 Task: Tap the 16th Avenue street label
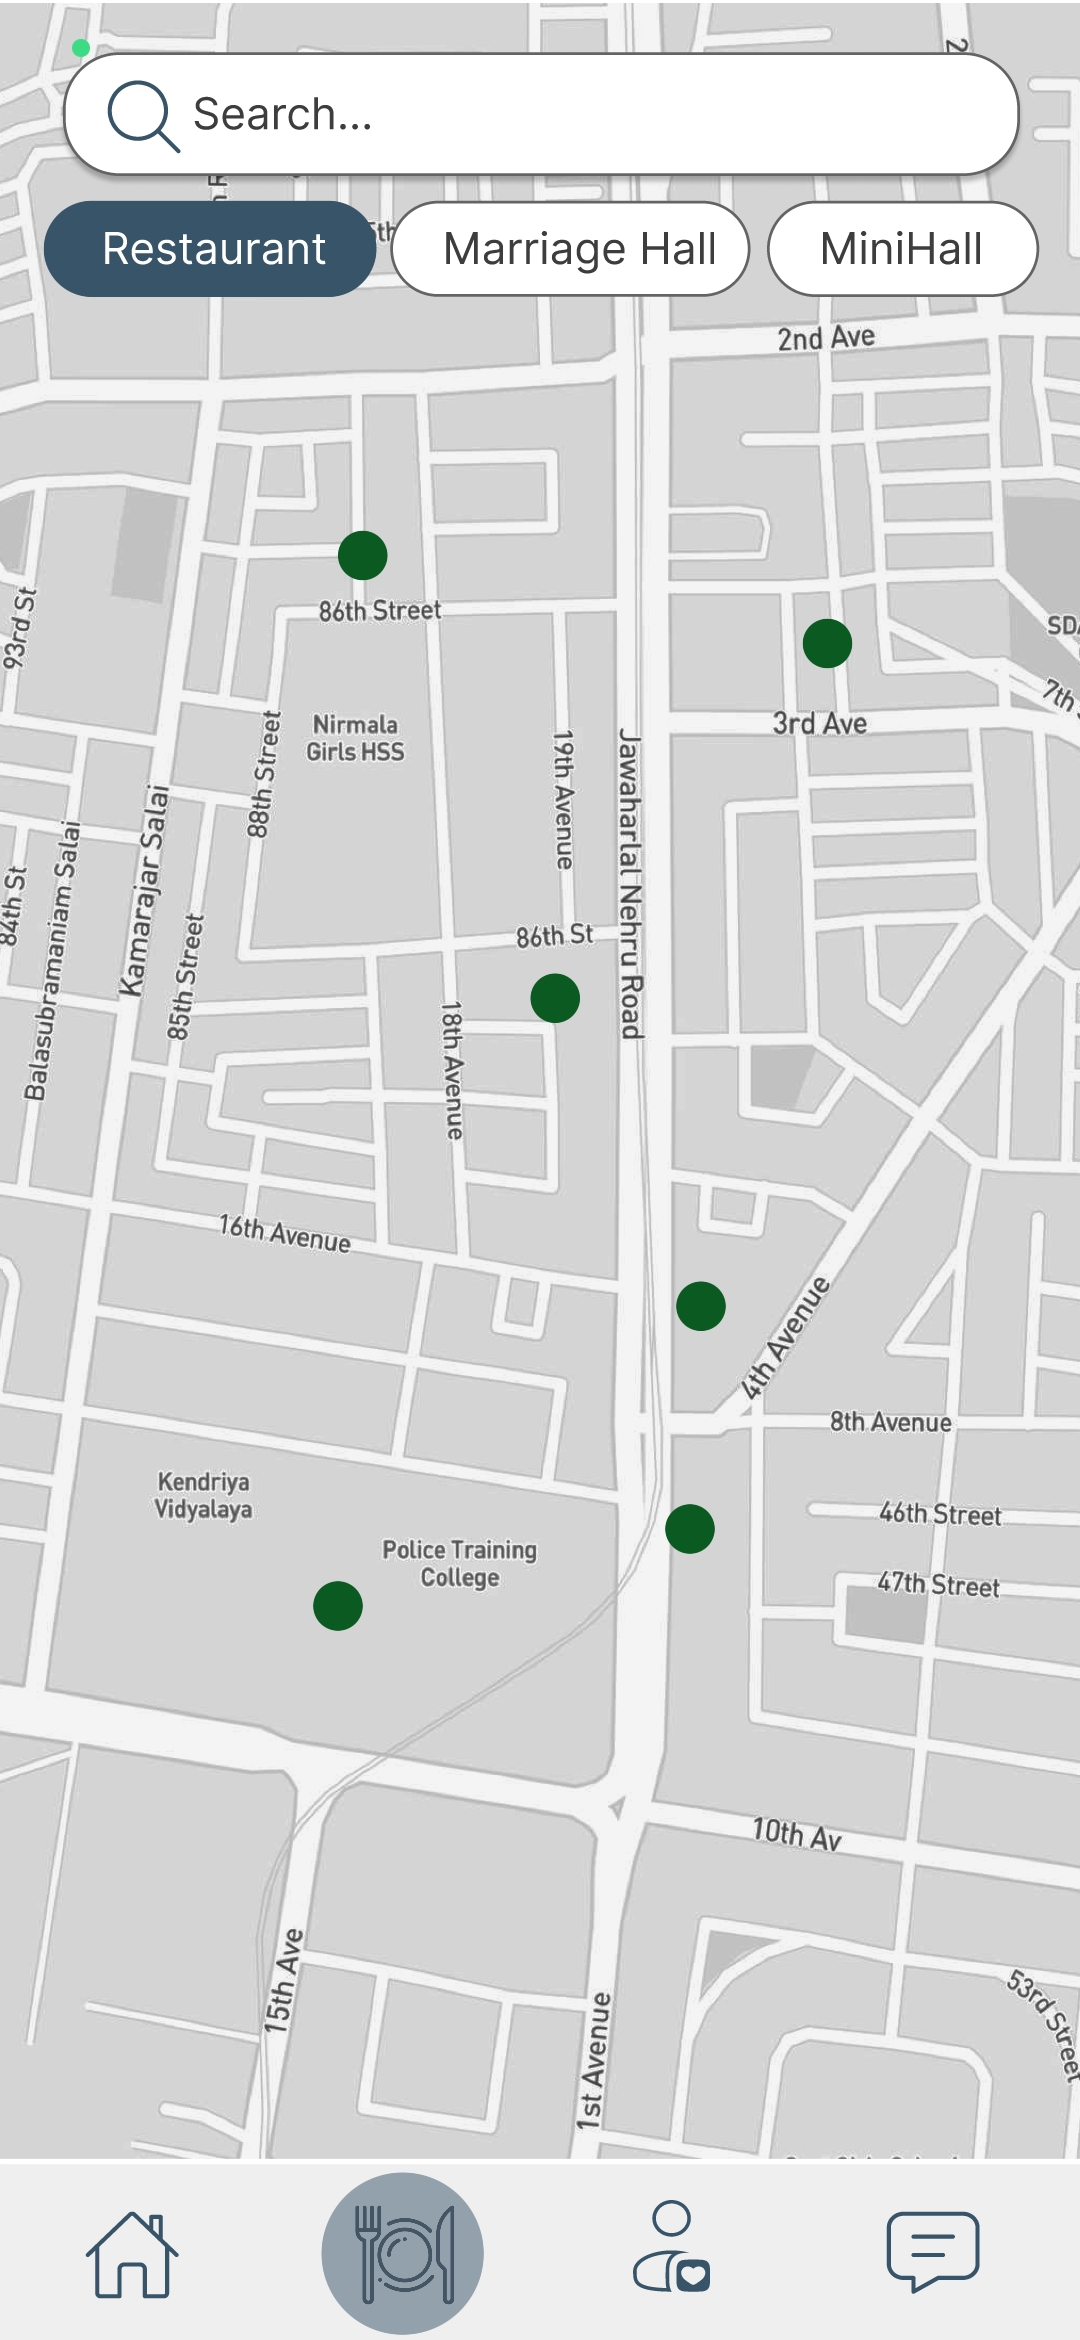pos(285,1234)
